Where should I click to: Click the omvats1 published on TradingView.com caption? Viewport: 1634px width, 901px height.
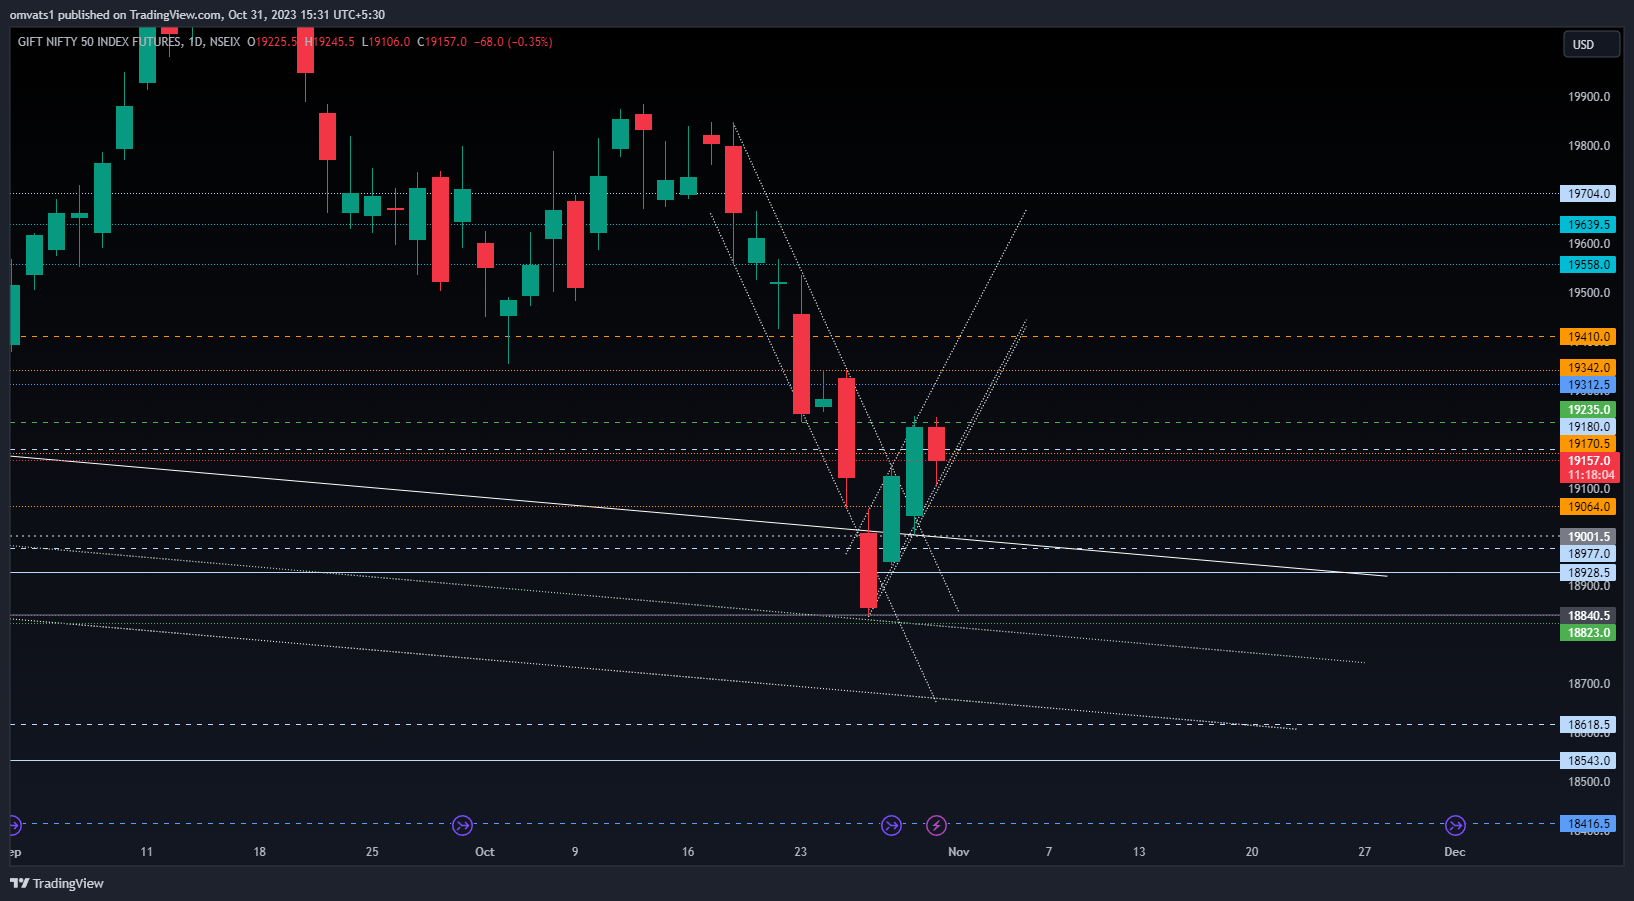tap(197, 15)
